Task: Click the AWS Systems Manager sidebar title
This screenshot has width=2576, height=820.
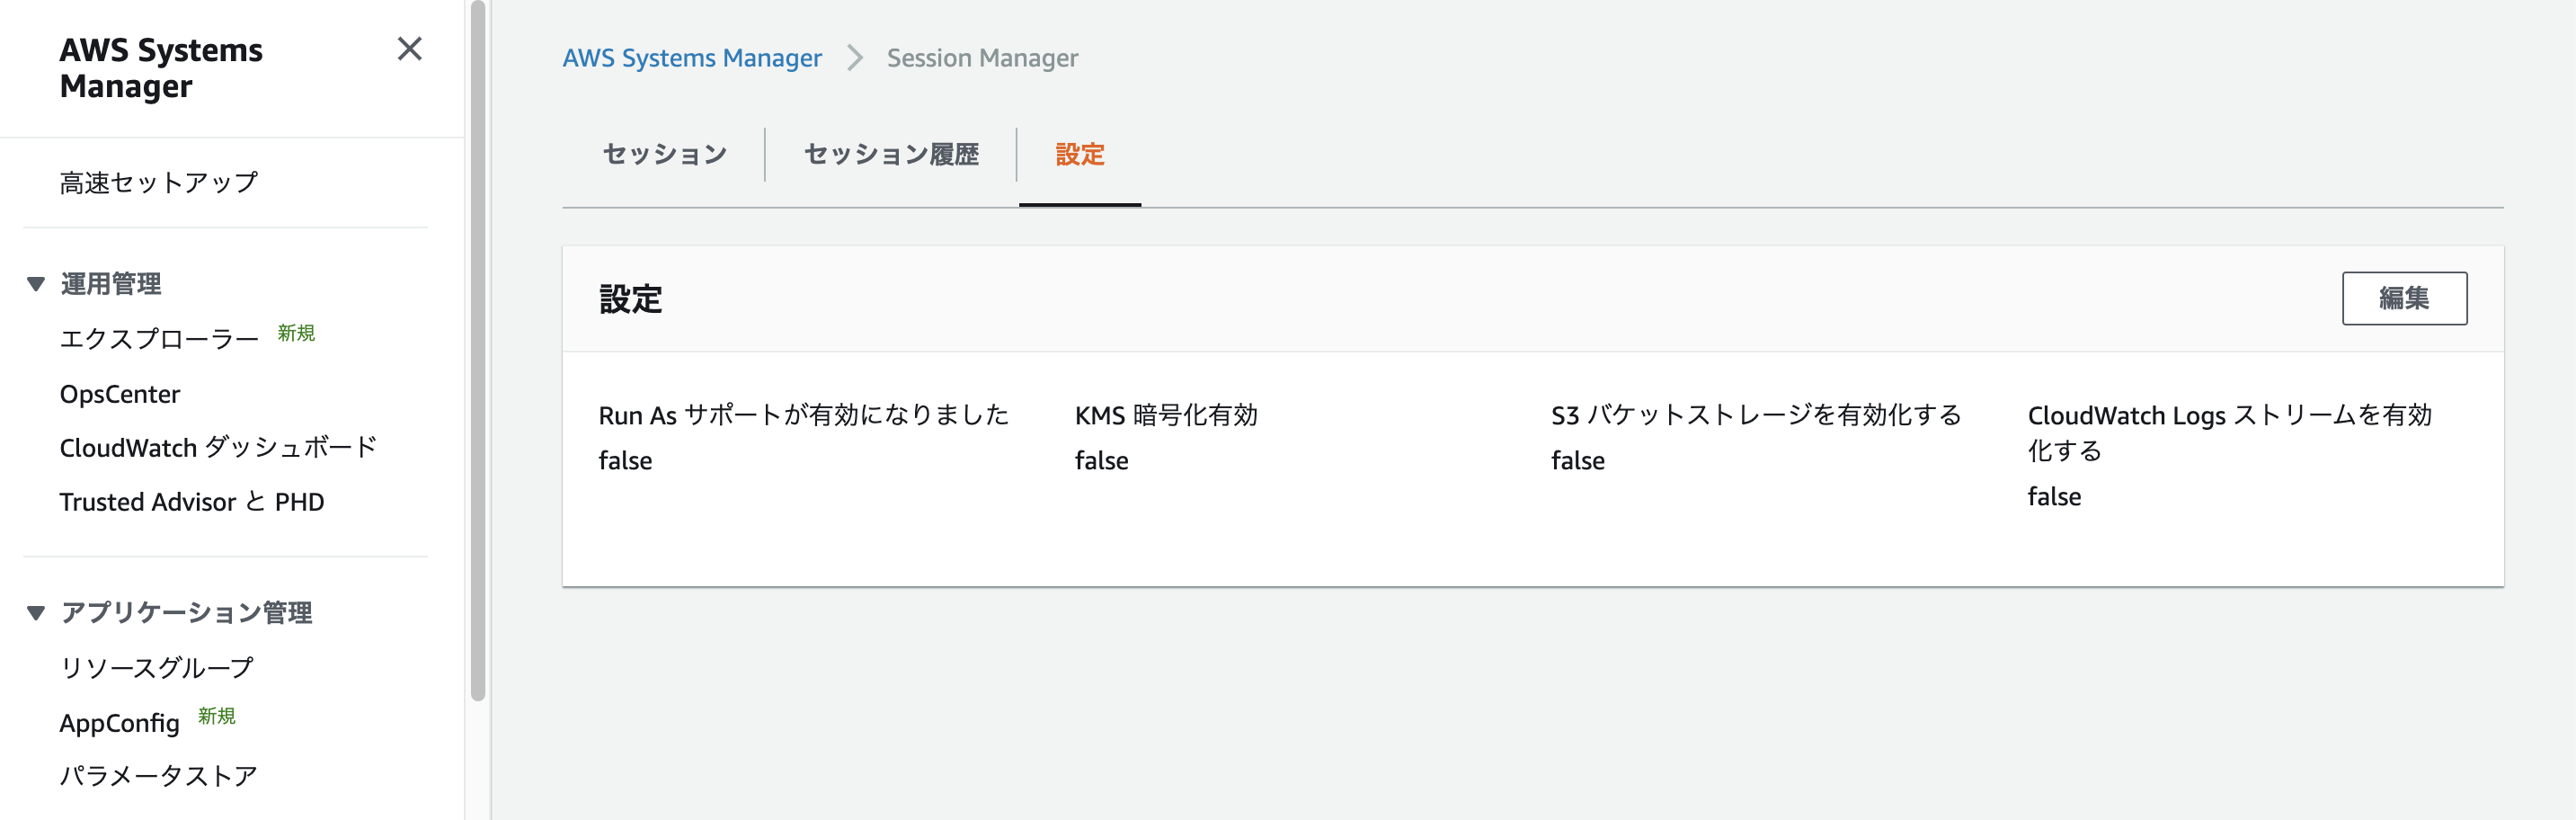Action: [161, 68]
